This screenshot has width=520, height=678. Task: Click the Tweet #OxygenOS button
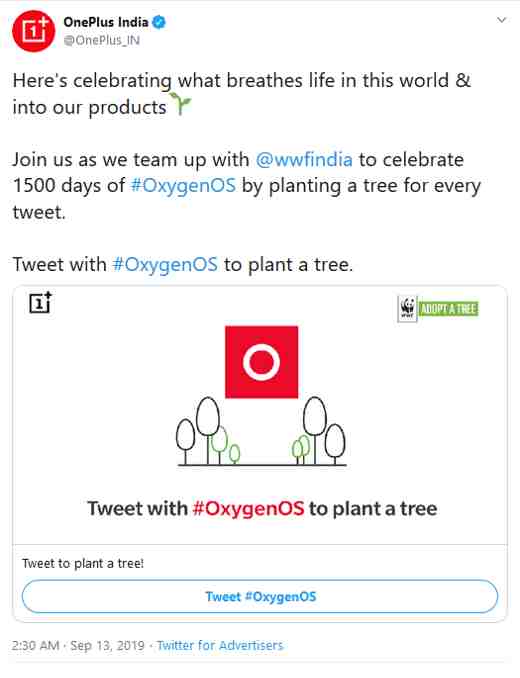260,597
